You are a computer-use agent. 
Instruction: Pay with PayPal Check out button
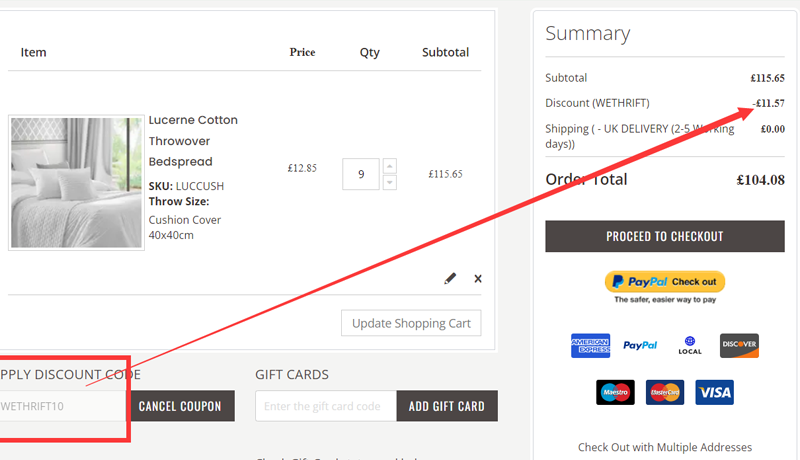(665, 282)
